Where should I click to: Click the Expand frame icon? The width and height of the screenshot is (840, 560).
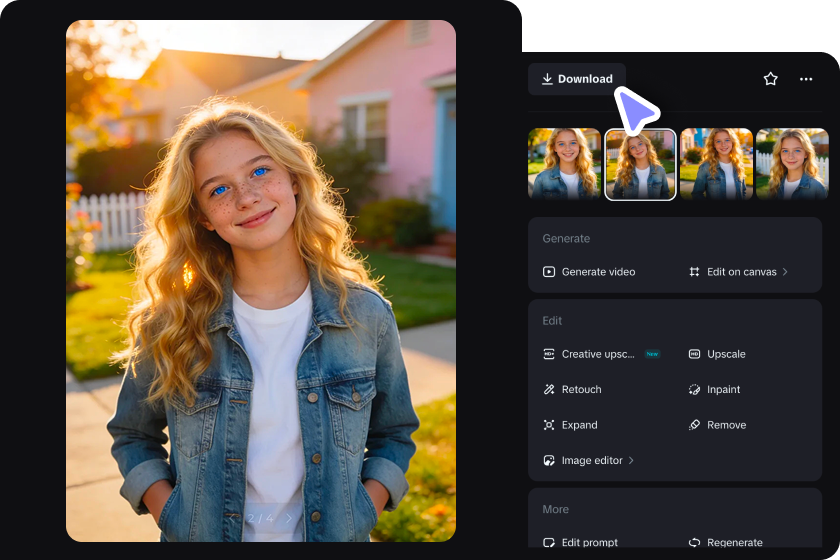(x=549, y=425)
